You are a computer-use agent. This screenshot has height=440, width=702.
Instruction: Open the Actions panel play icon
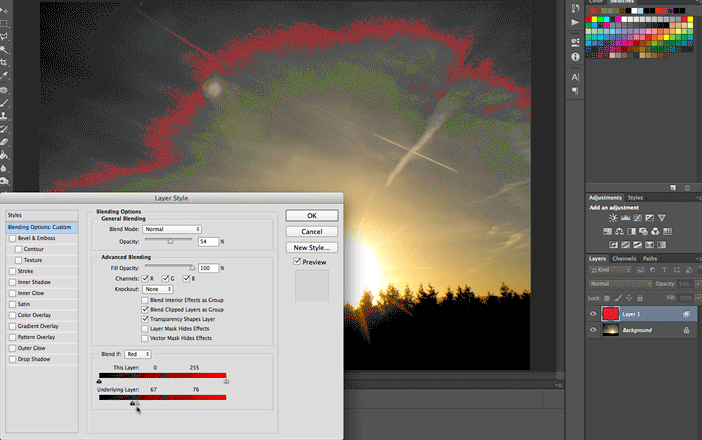pyautogui.click(x=575, y=22)
